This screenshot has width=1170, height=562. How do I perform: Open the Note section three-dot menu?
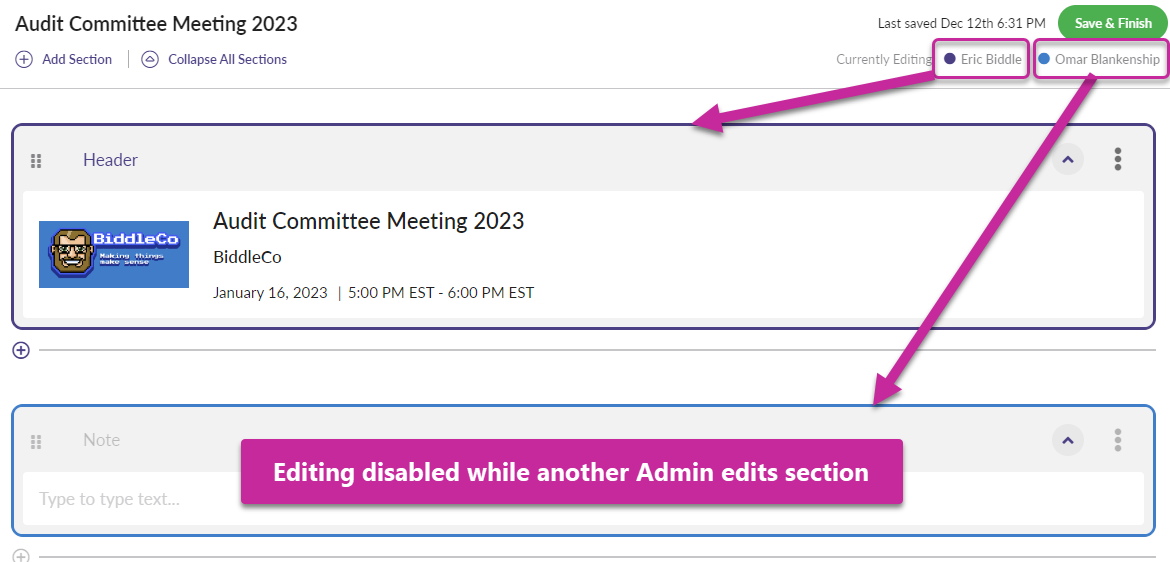(x=1117, y=440)
